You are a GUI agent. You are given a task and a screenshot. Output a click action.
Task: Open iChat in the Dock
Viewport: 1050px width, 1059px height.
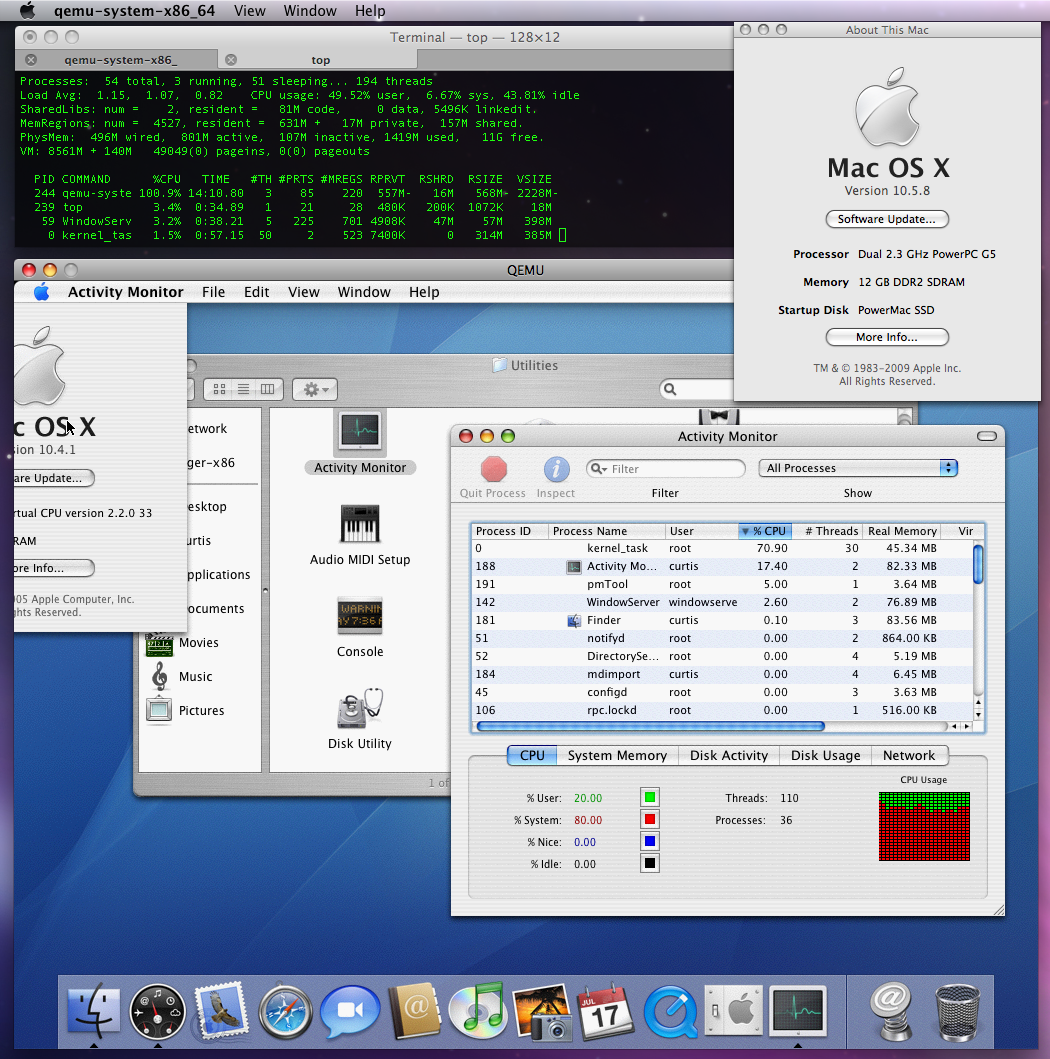pyautogui.click(x=350, y=1012)
